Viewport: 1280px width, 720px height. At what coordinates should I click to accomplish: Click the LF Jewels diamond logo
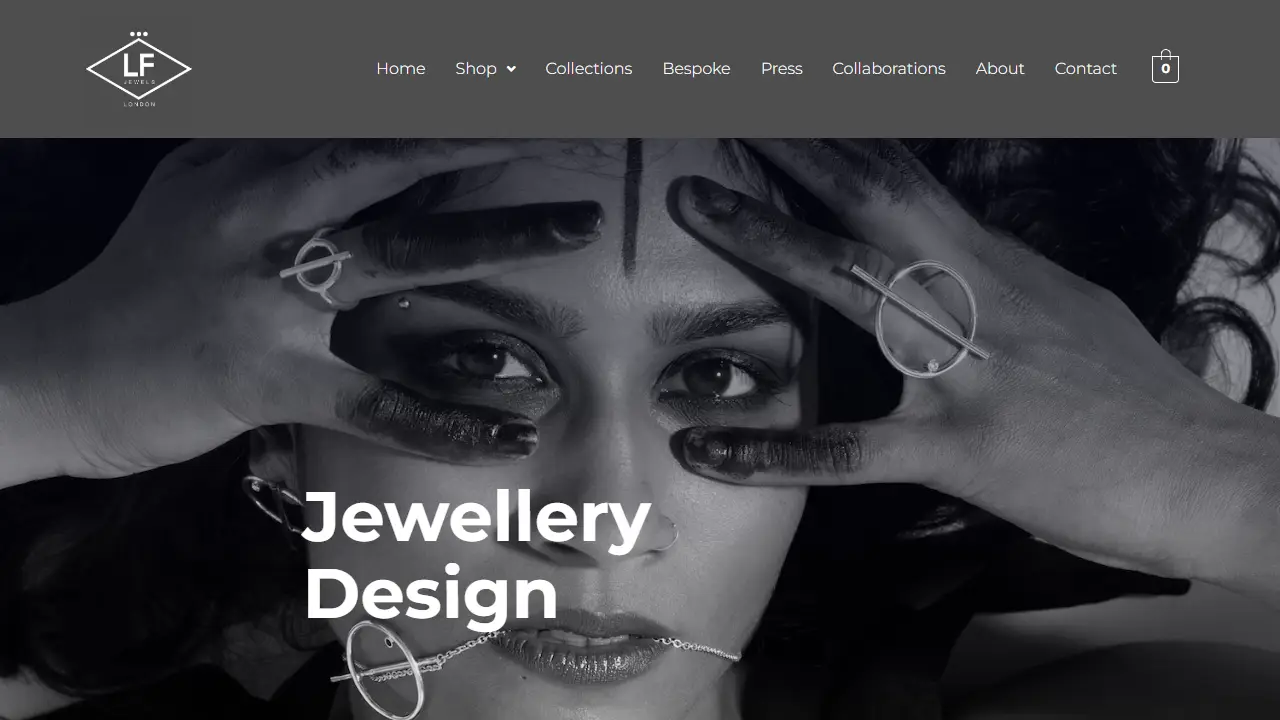pos(139,69)
